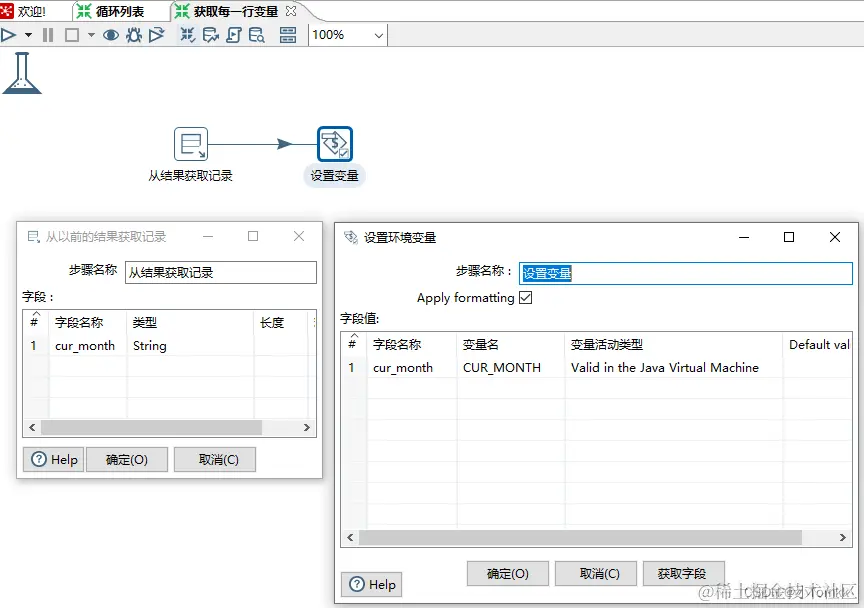Switch to the 循环列表 tab
This screenshot has height=608, width=864.
pos(110,11)
